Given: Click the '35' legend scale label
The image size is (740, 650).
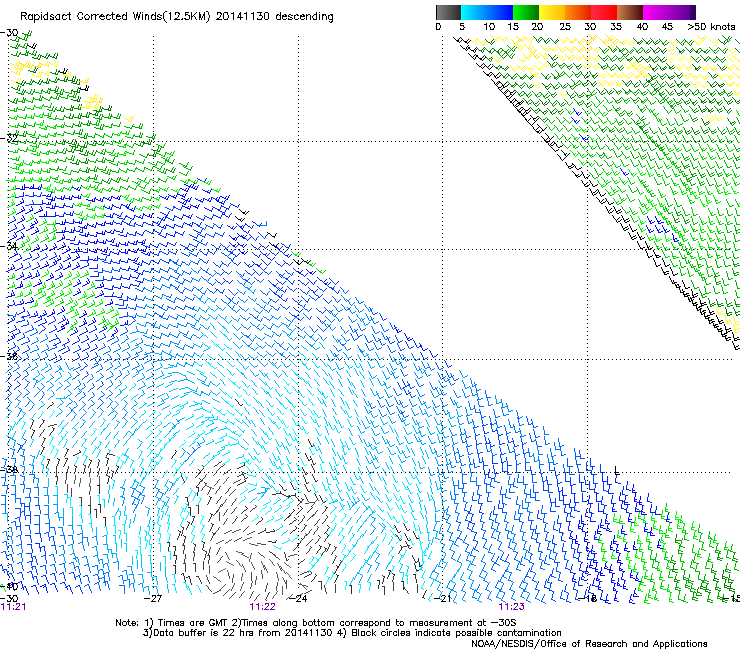Looking at the screenshot, I should coord(615,27).
